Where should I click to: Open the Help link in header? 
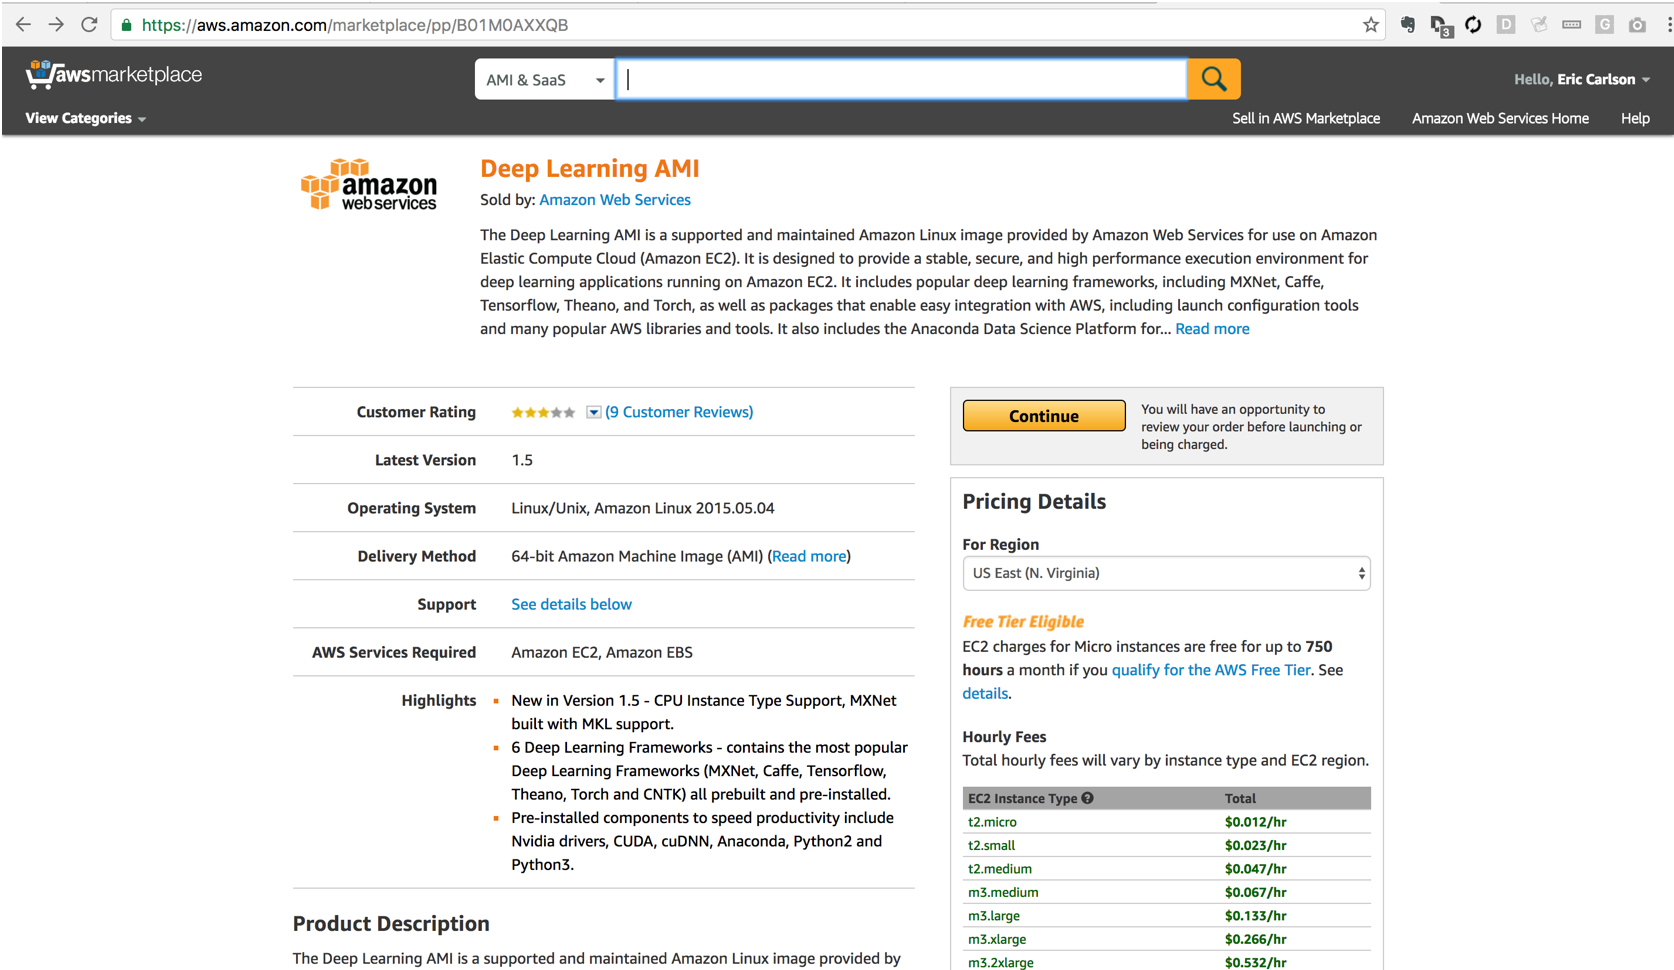coord(1635,118)
